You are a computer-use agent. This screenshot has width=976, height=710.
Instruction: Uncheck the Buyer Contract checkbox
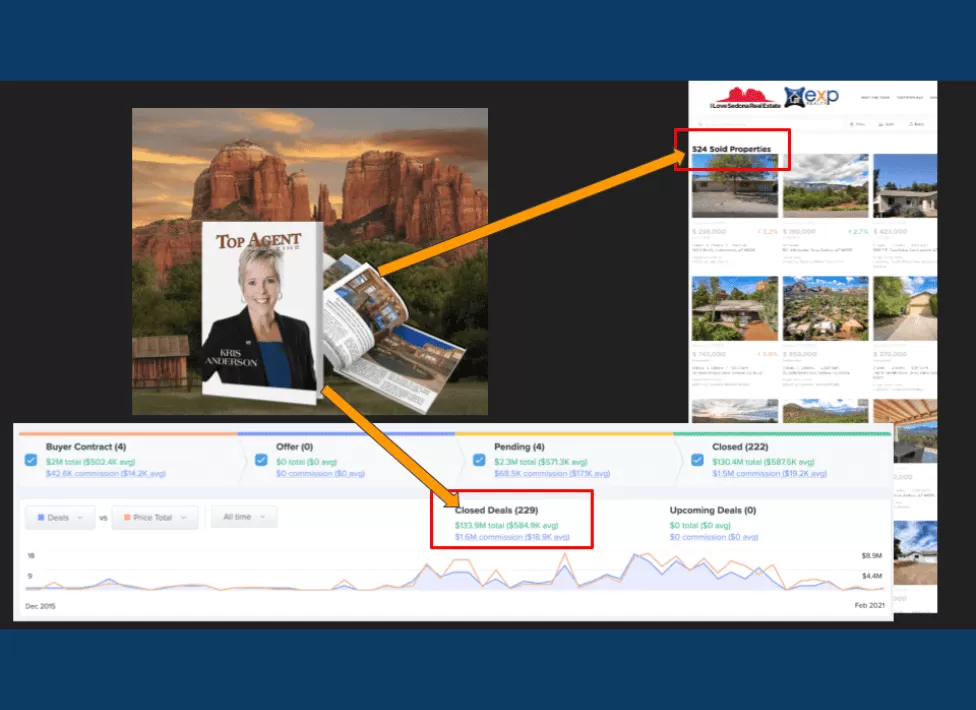pos(29,460)
